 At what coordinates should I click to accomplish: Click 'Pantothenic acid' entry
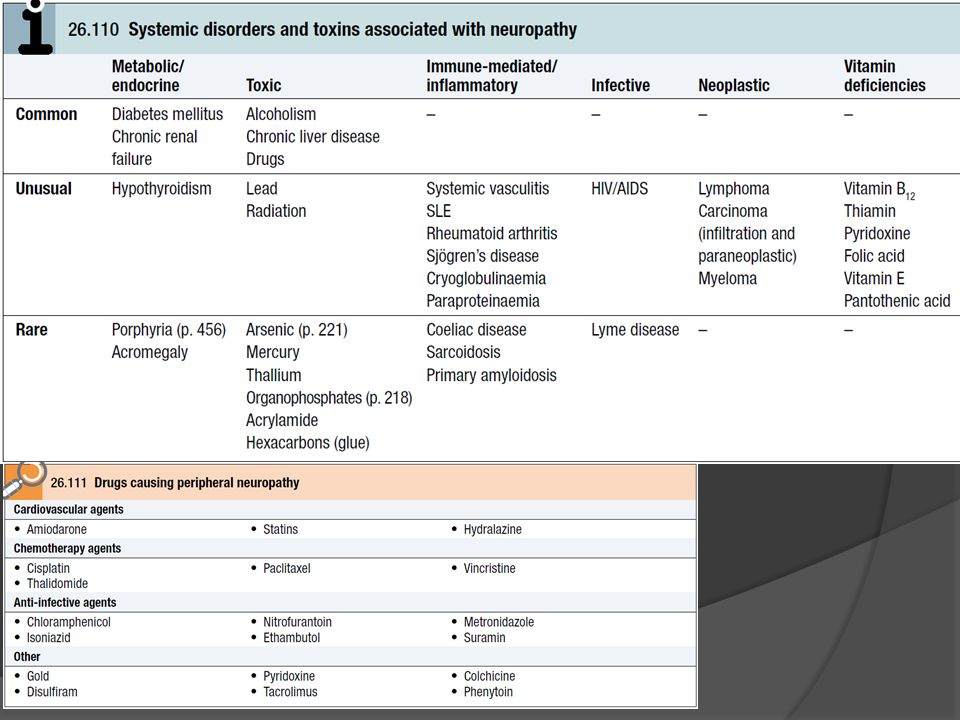click(897, 301)
